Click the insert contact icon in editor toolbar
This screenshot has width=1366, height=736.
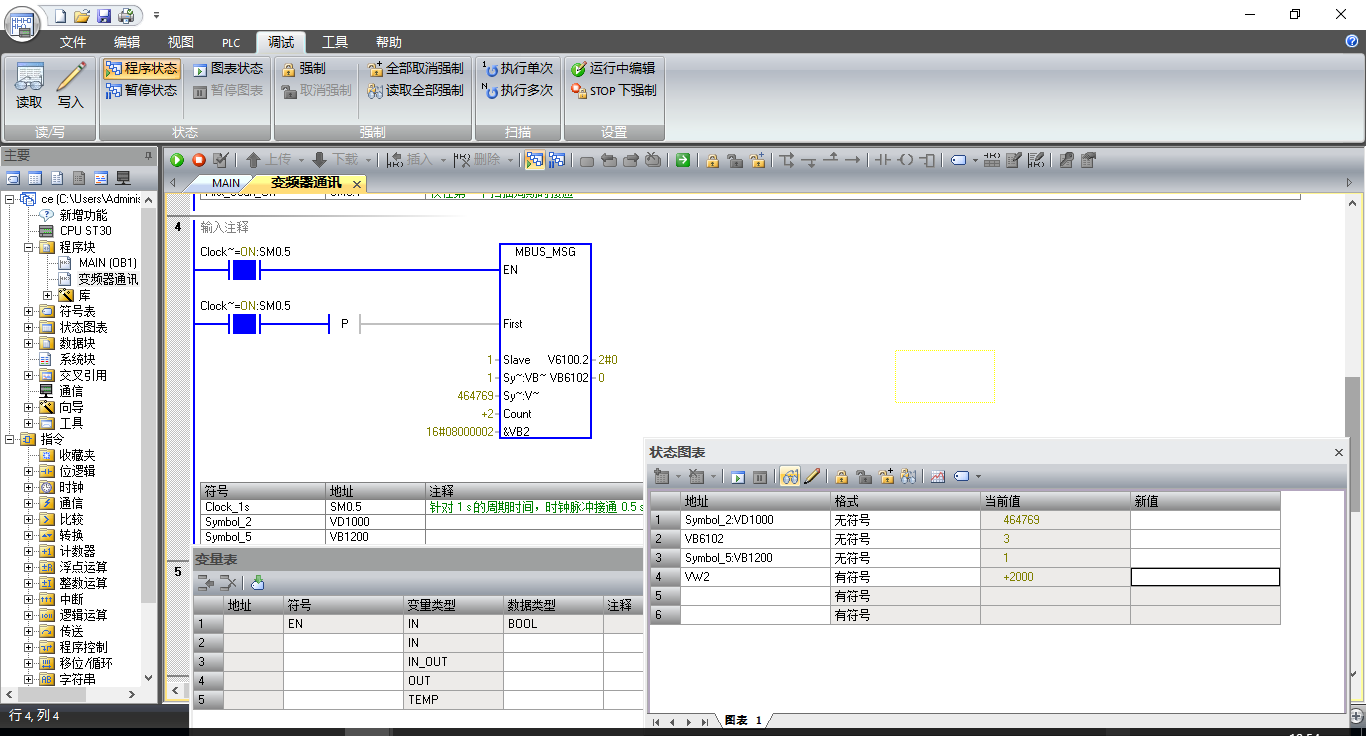point(882,160)
